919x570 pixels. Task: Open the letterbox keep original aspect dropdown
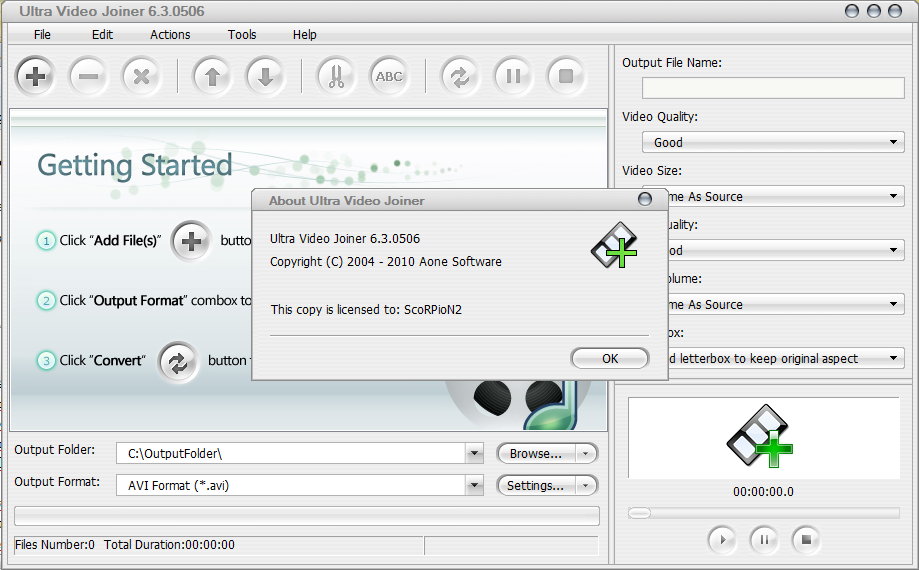pos(786,358)
